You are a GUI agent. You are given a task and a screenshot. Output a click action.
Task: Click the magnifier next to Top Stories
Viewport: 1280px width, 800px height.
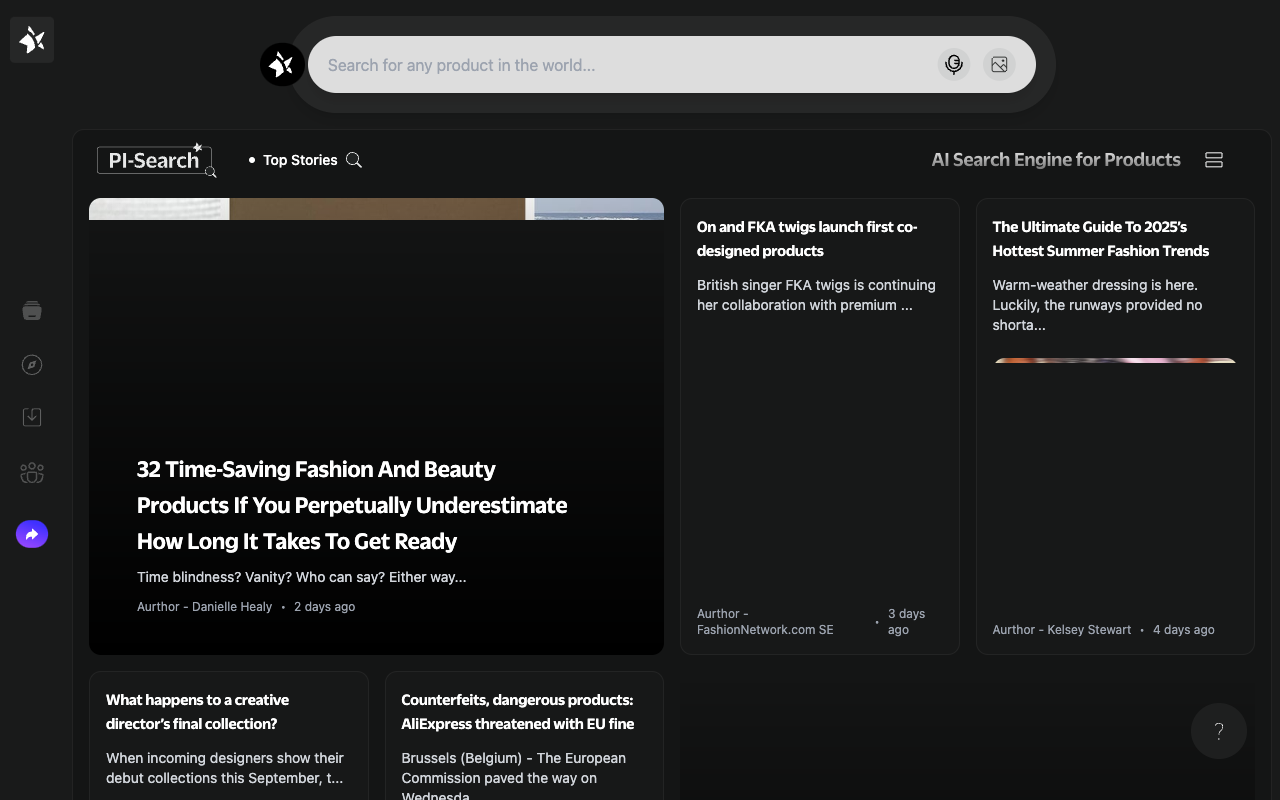click(x=354, y=160)
